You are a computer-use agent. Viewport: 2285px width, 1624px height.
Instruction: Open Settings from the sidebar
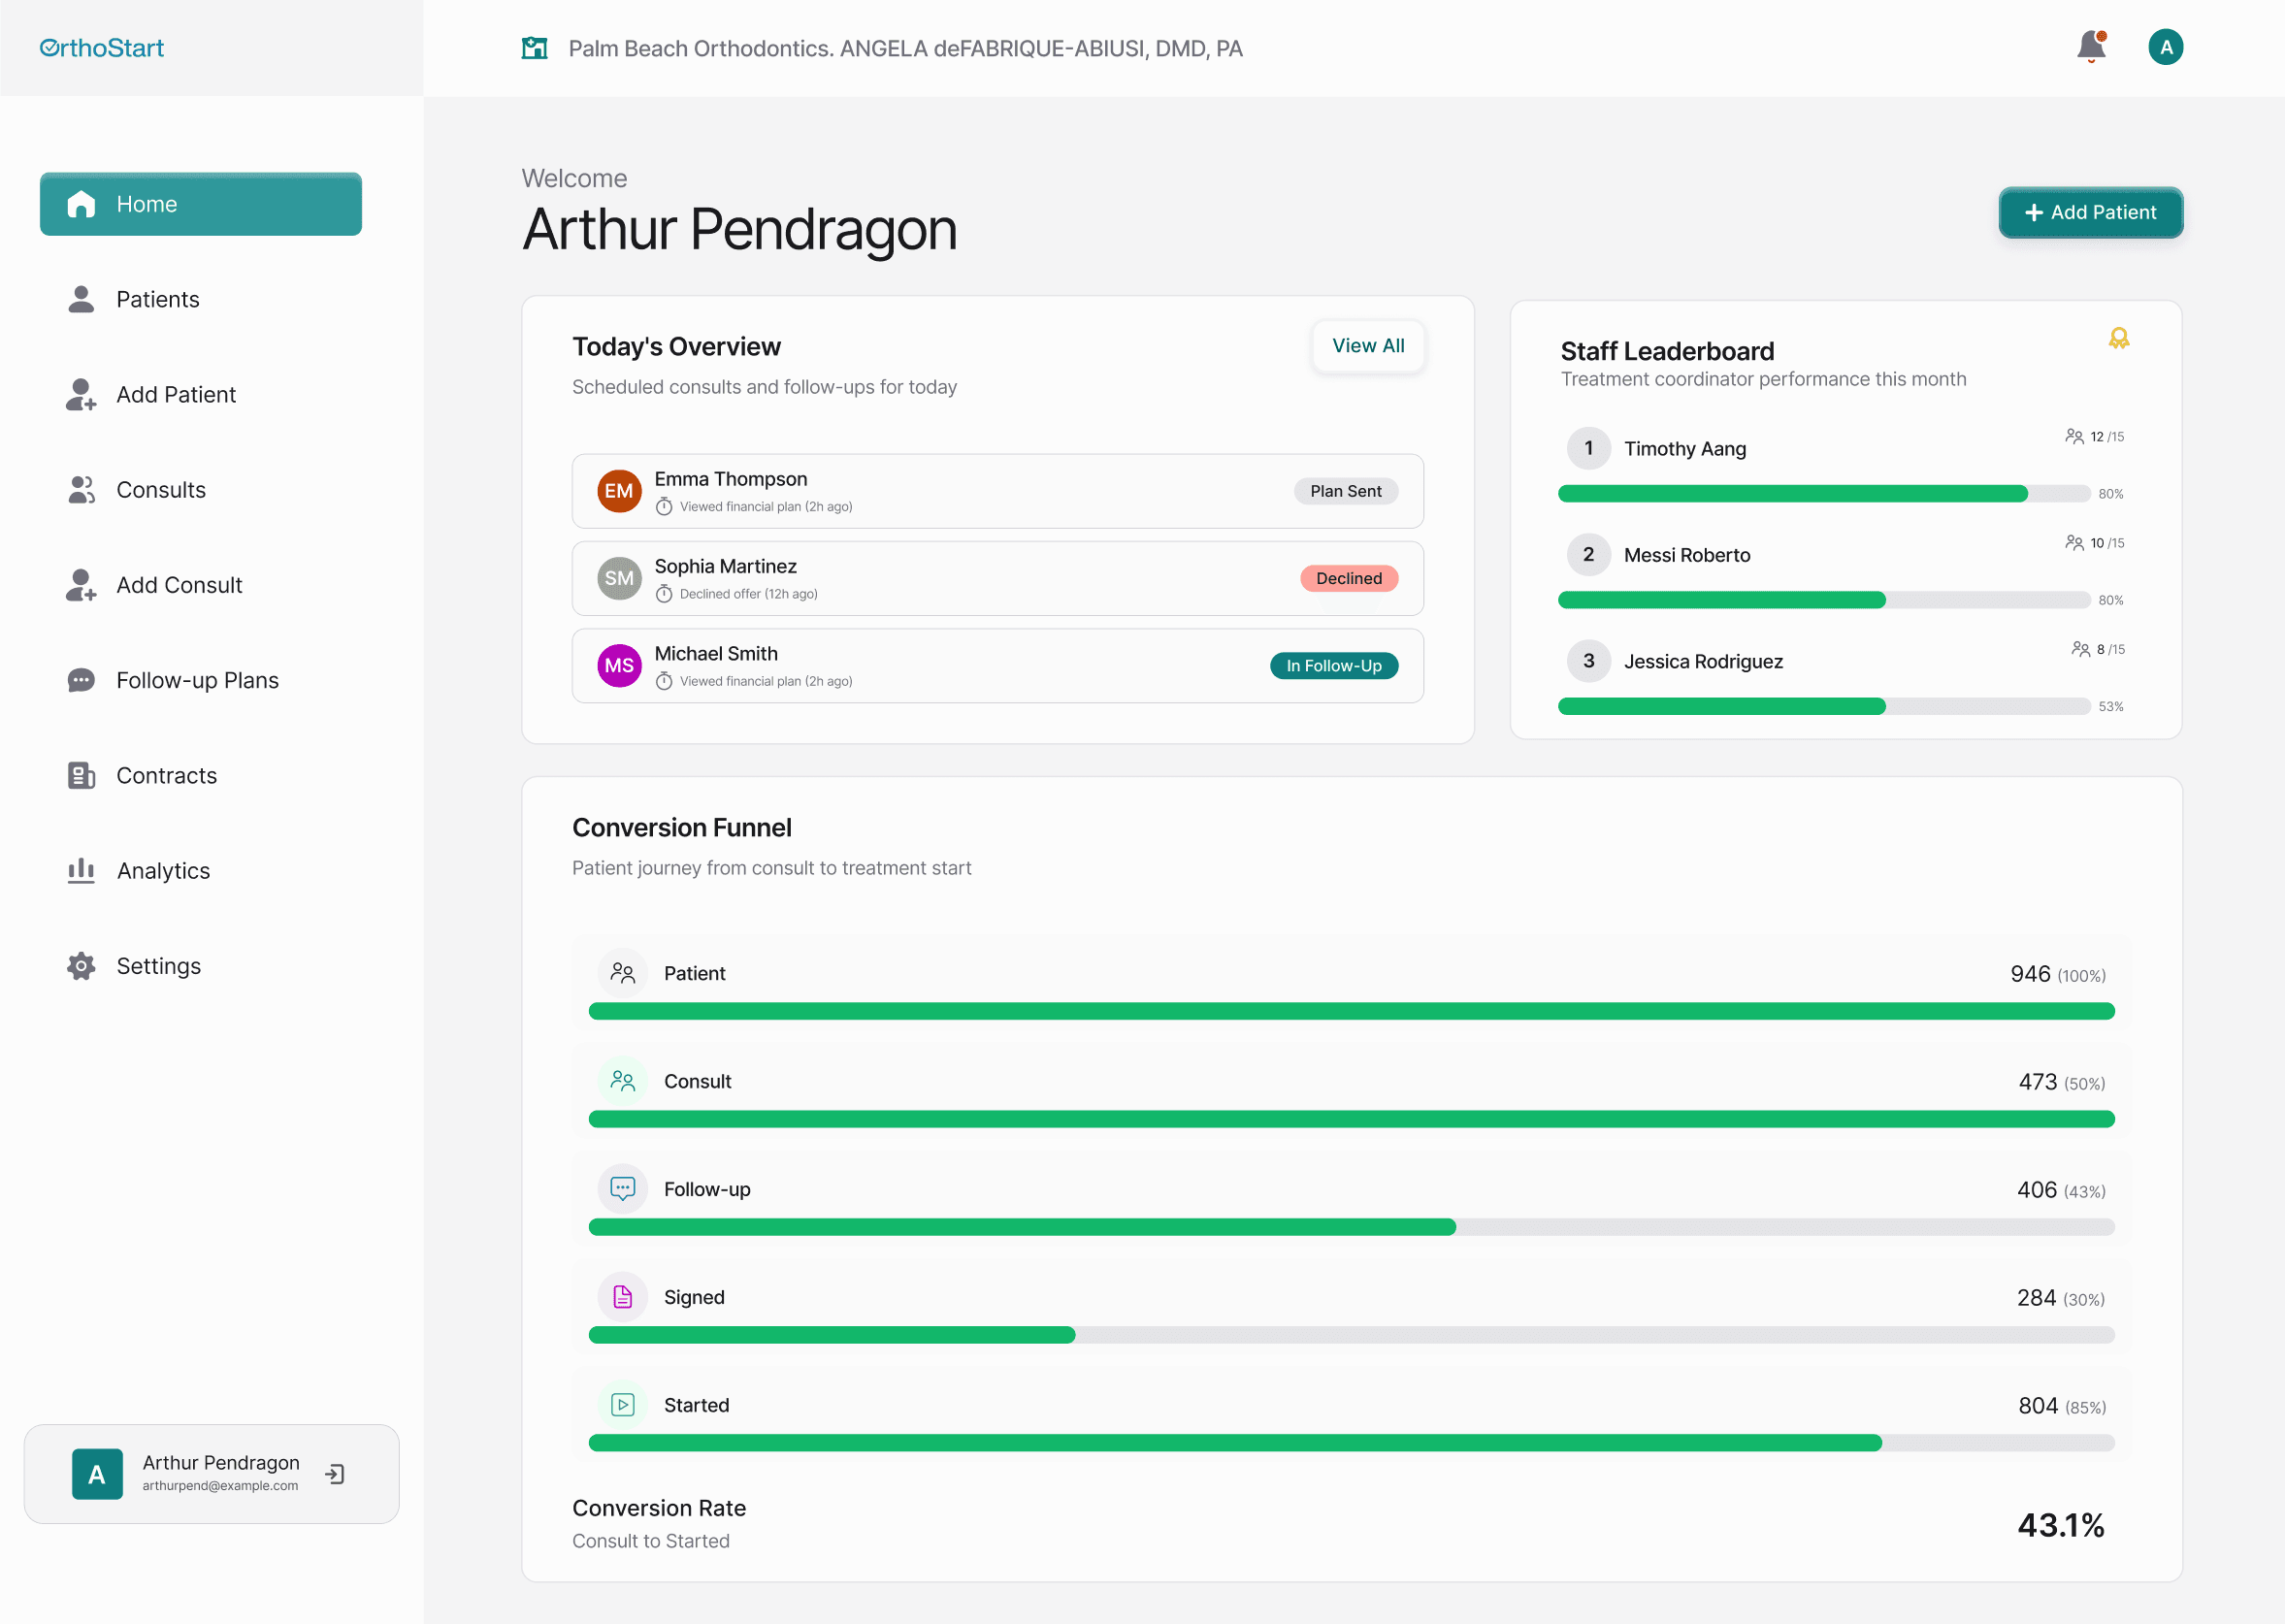[158, 966]
